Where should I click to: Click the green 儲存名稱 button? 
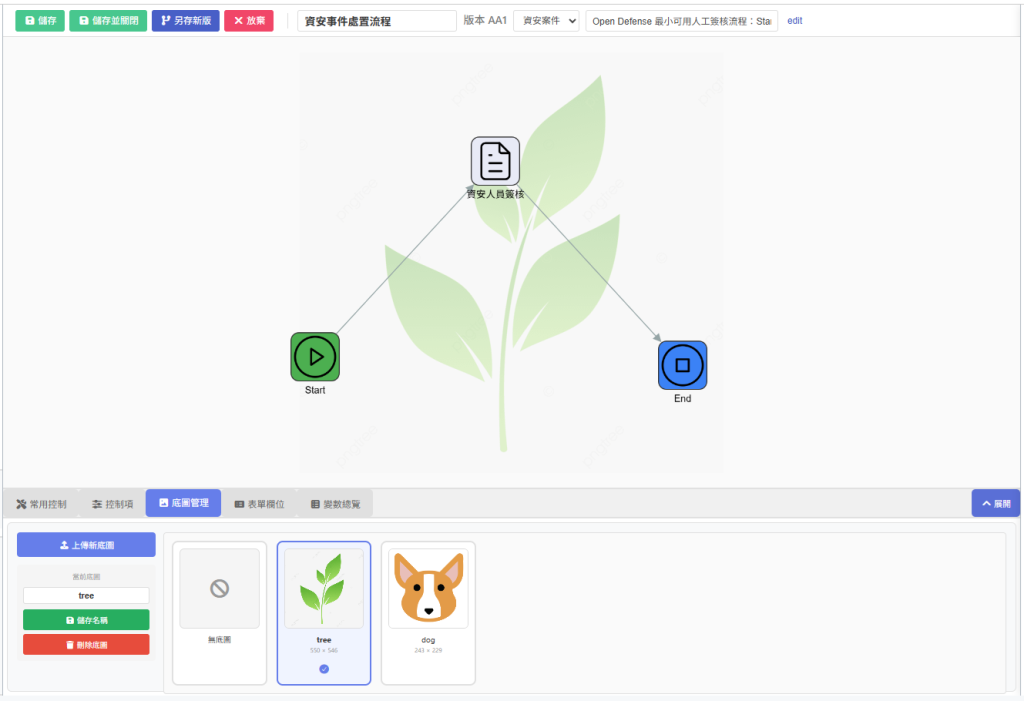(86, 620)
